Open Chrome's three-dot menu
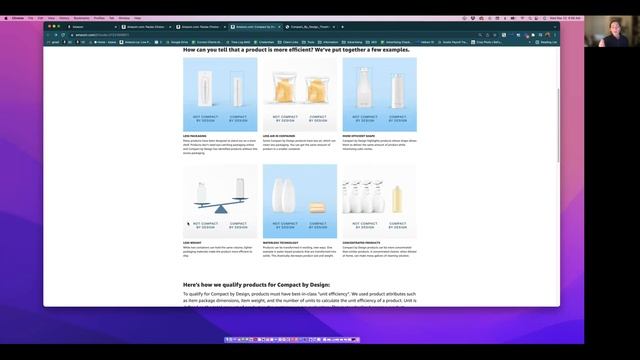This screenshot has width=640, height=360. pos(555,35)
